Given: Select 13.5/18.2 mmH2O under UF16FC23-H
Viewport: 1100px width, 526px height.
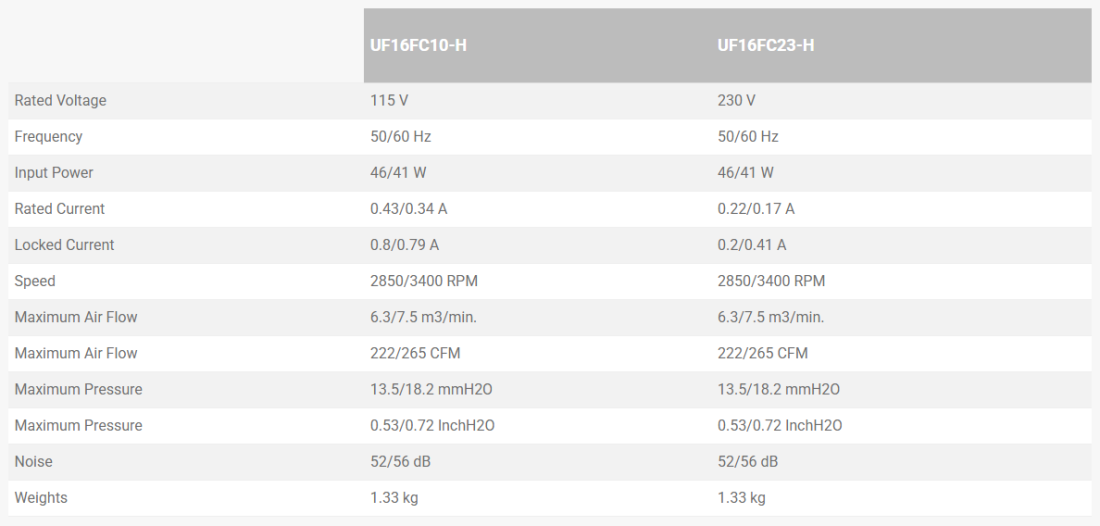Looking at the screenshot, I should (779, 389).
